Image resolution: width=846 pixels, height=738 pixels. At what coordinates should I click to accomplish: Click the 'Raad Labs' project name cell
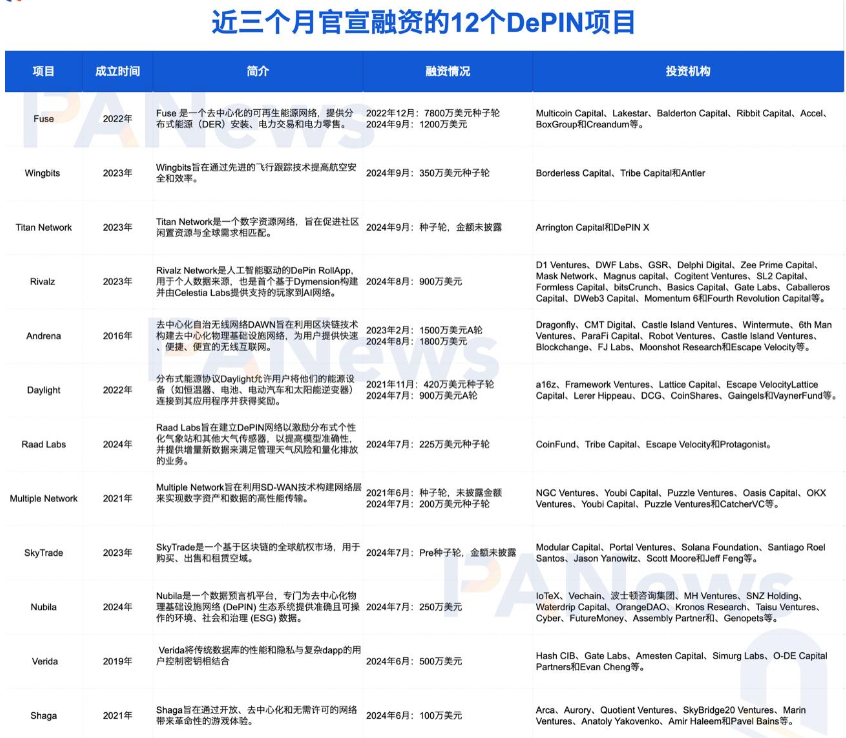(44, 445)
